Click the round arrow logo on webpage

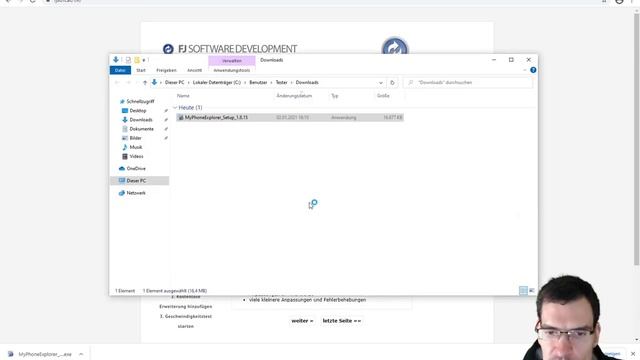pos(394,46)
